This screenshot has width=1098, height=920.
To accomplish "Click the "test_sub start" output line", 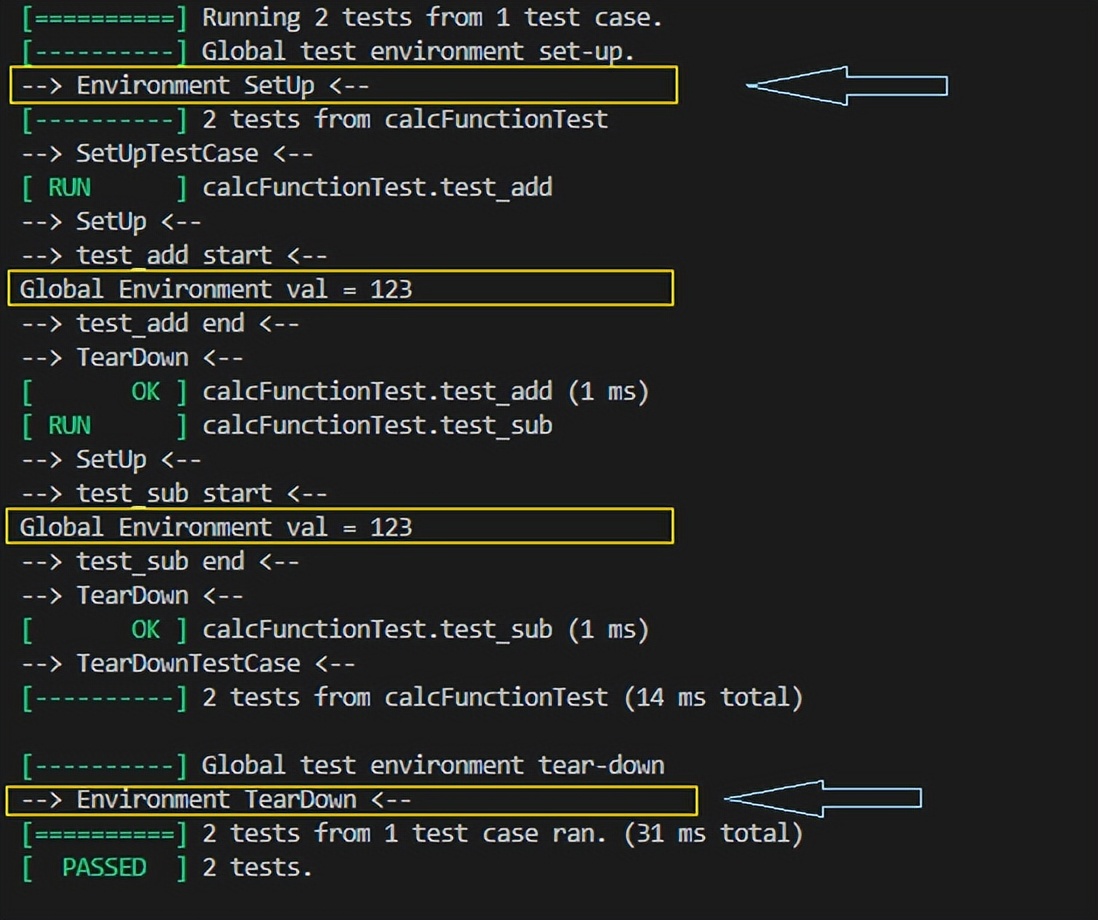I will pyautogui.click(x=174, y=494).
